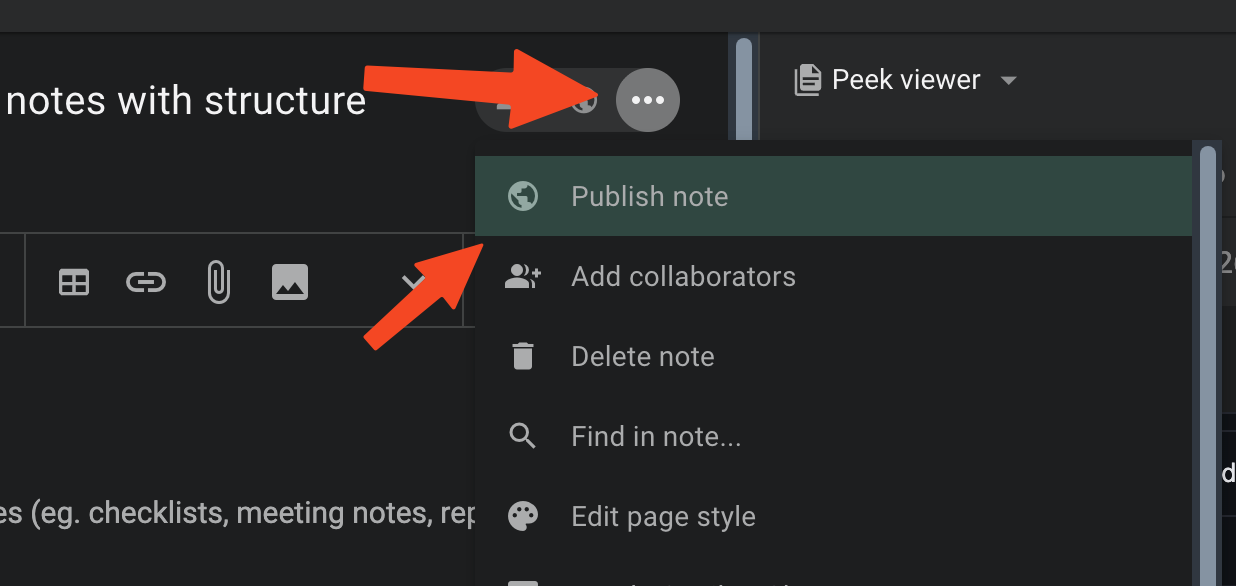The image size is (1236, 586).
Task: Choose Add collaborators in the menu
Action: (683, 277)
